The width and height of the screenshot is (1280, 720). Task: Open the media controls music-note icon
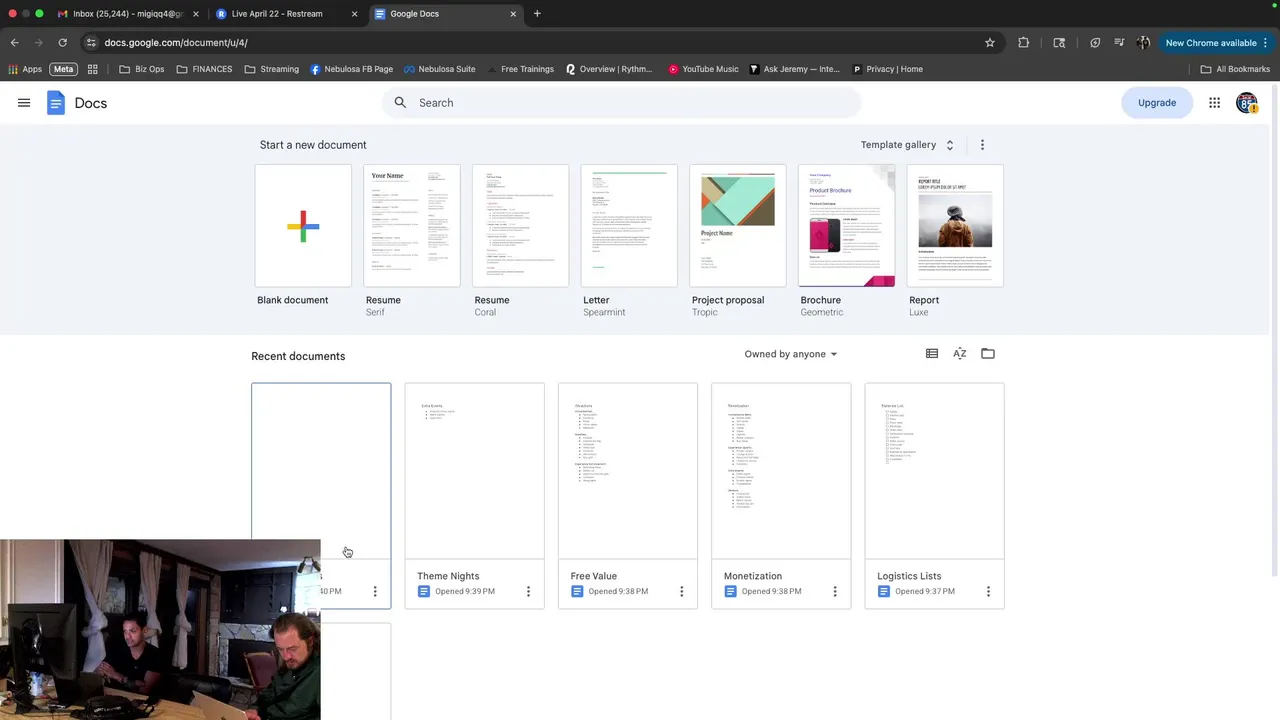coord(1118,43)
